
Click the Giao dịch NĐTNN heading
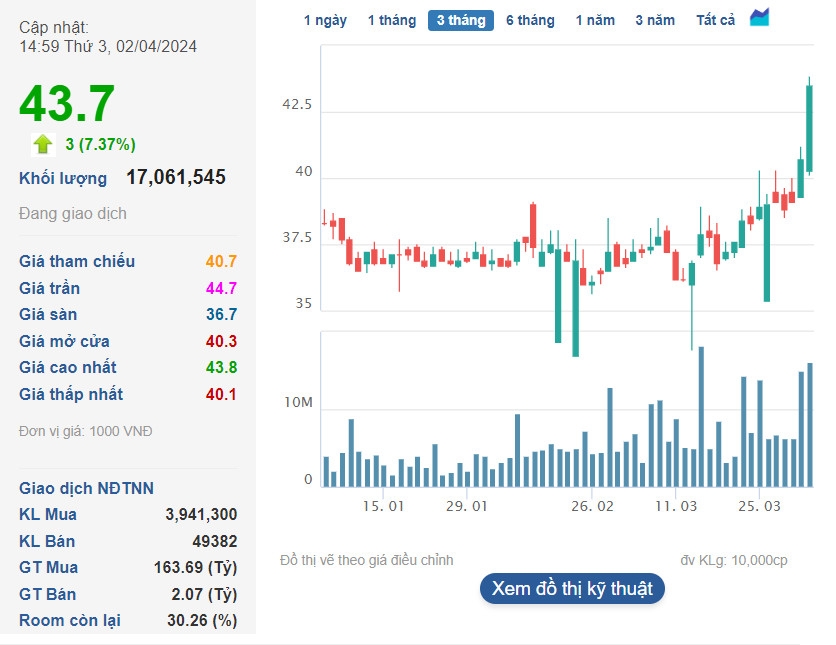point(87,488)
